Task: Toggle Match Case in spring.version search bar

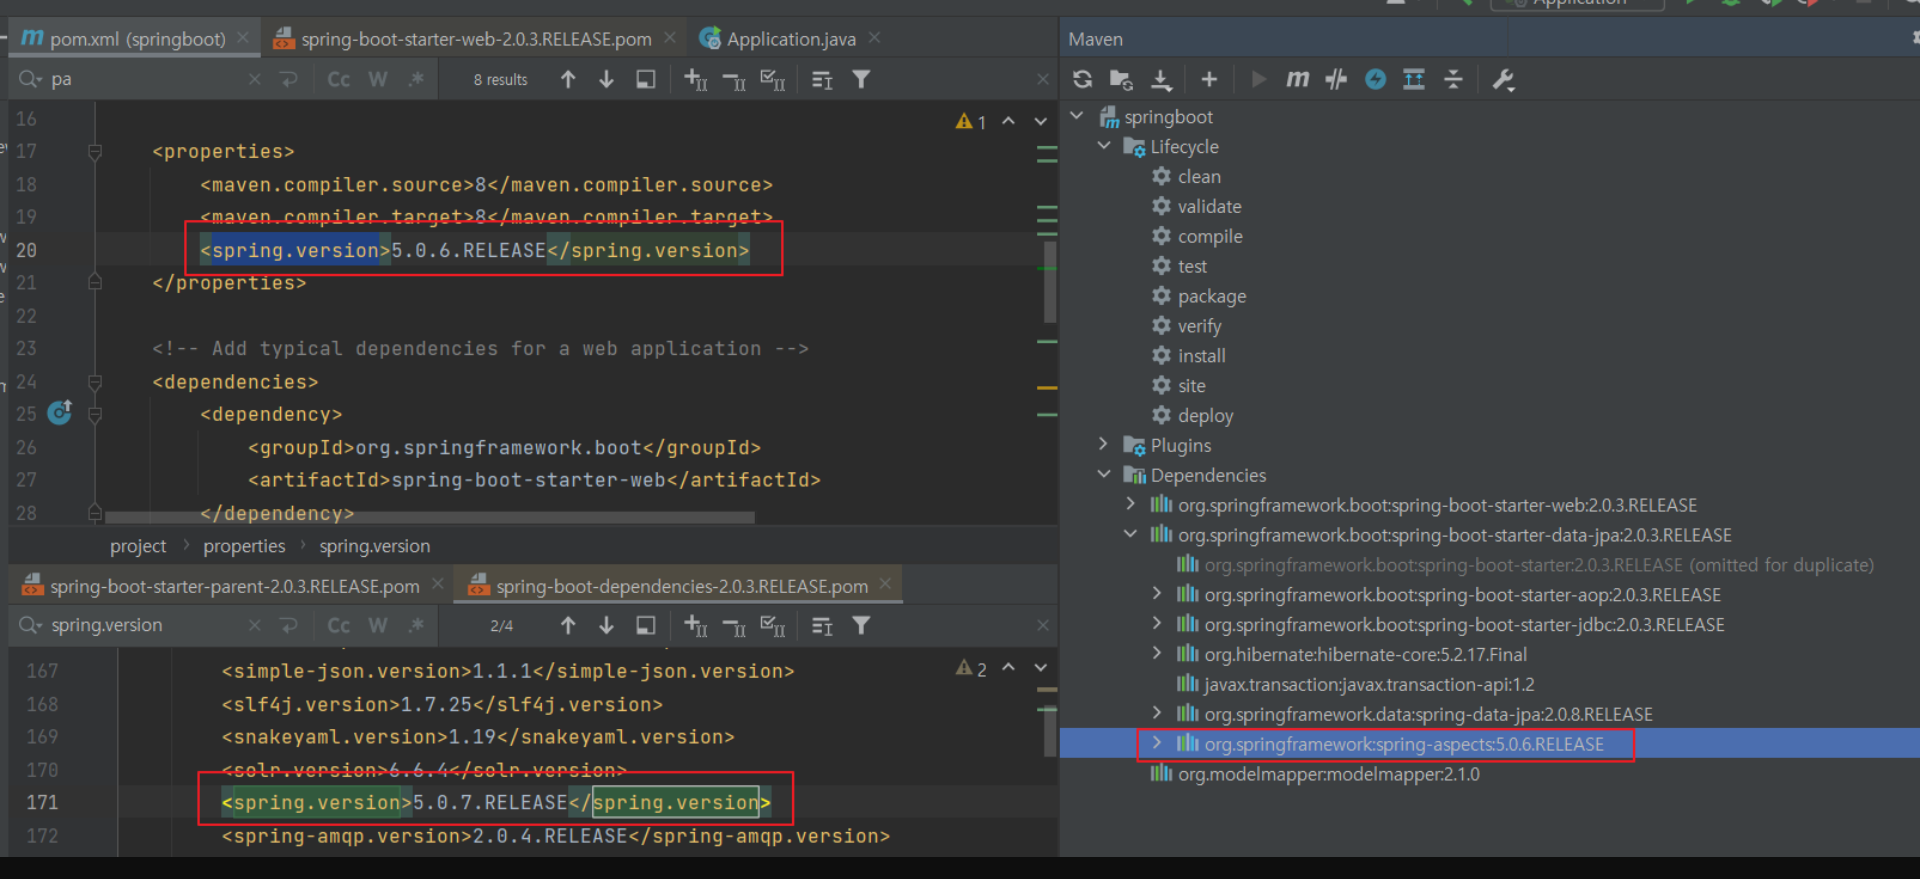Action: click(x=339, y=625)
